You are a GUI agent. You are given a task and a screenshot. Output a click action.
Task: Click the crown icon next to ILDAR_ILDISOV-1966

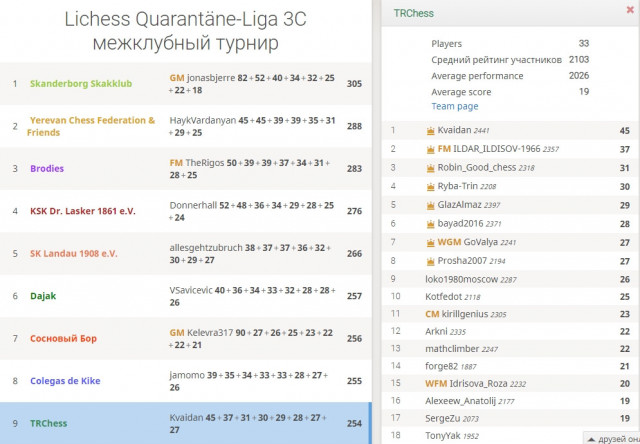pyautogui.click(x=430, y=150)
